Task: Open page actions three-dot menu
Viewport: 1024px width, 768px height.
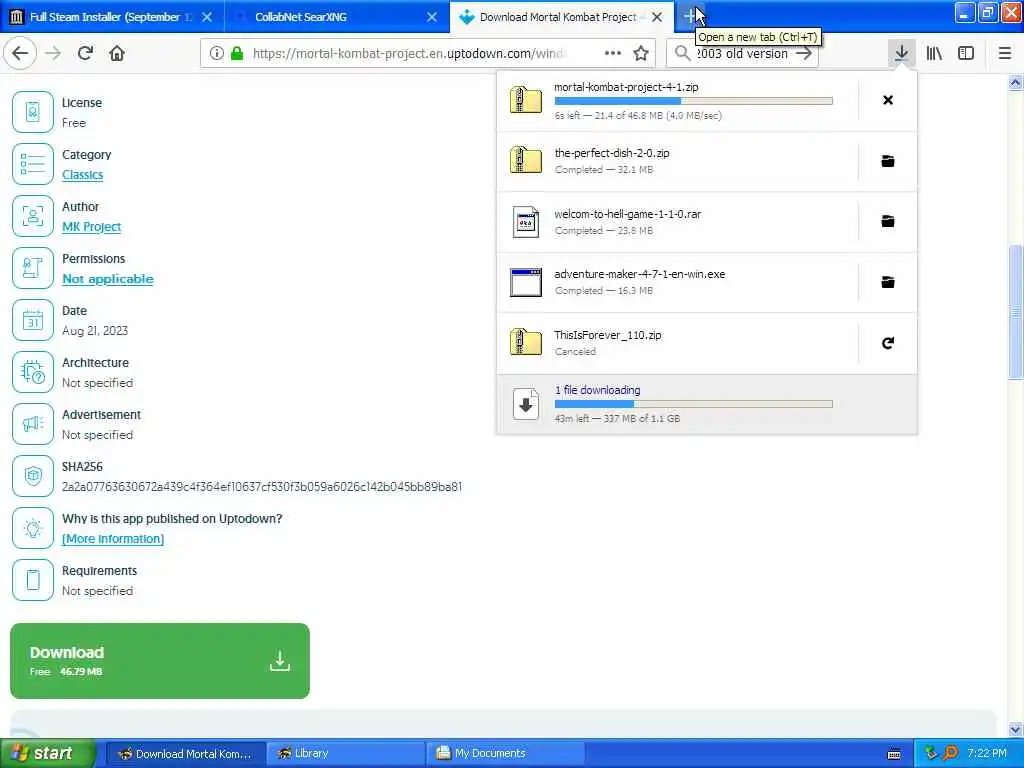Action: [x=613, y=54]
